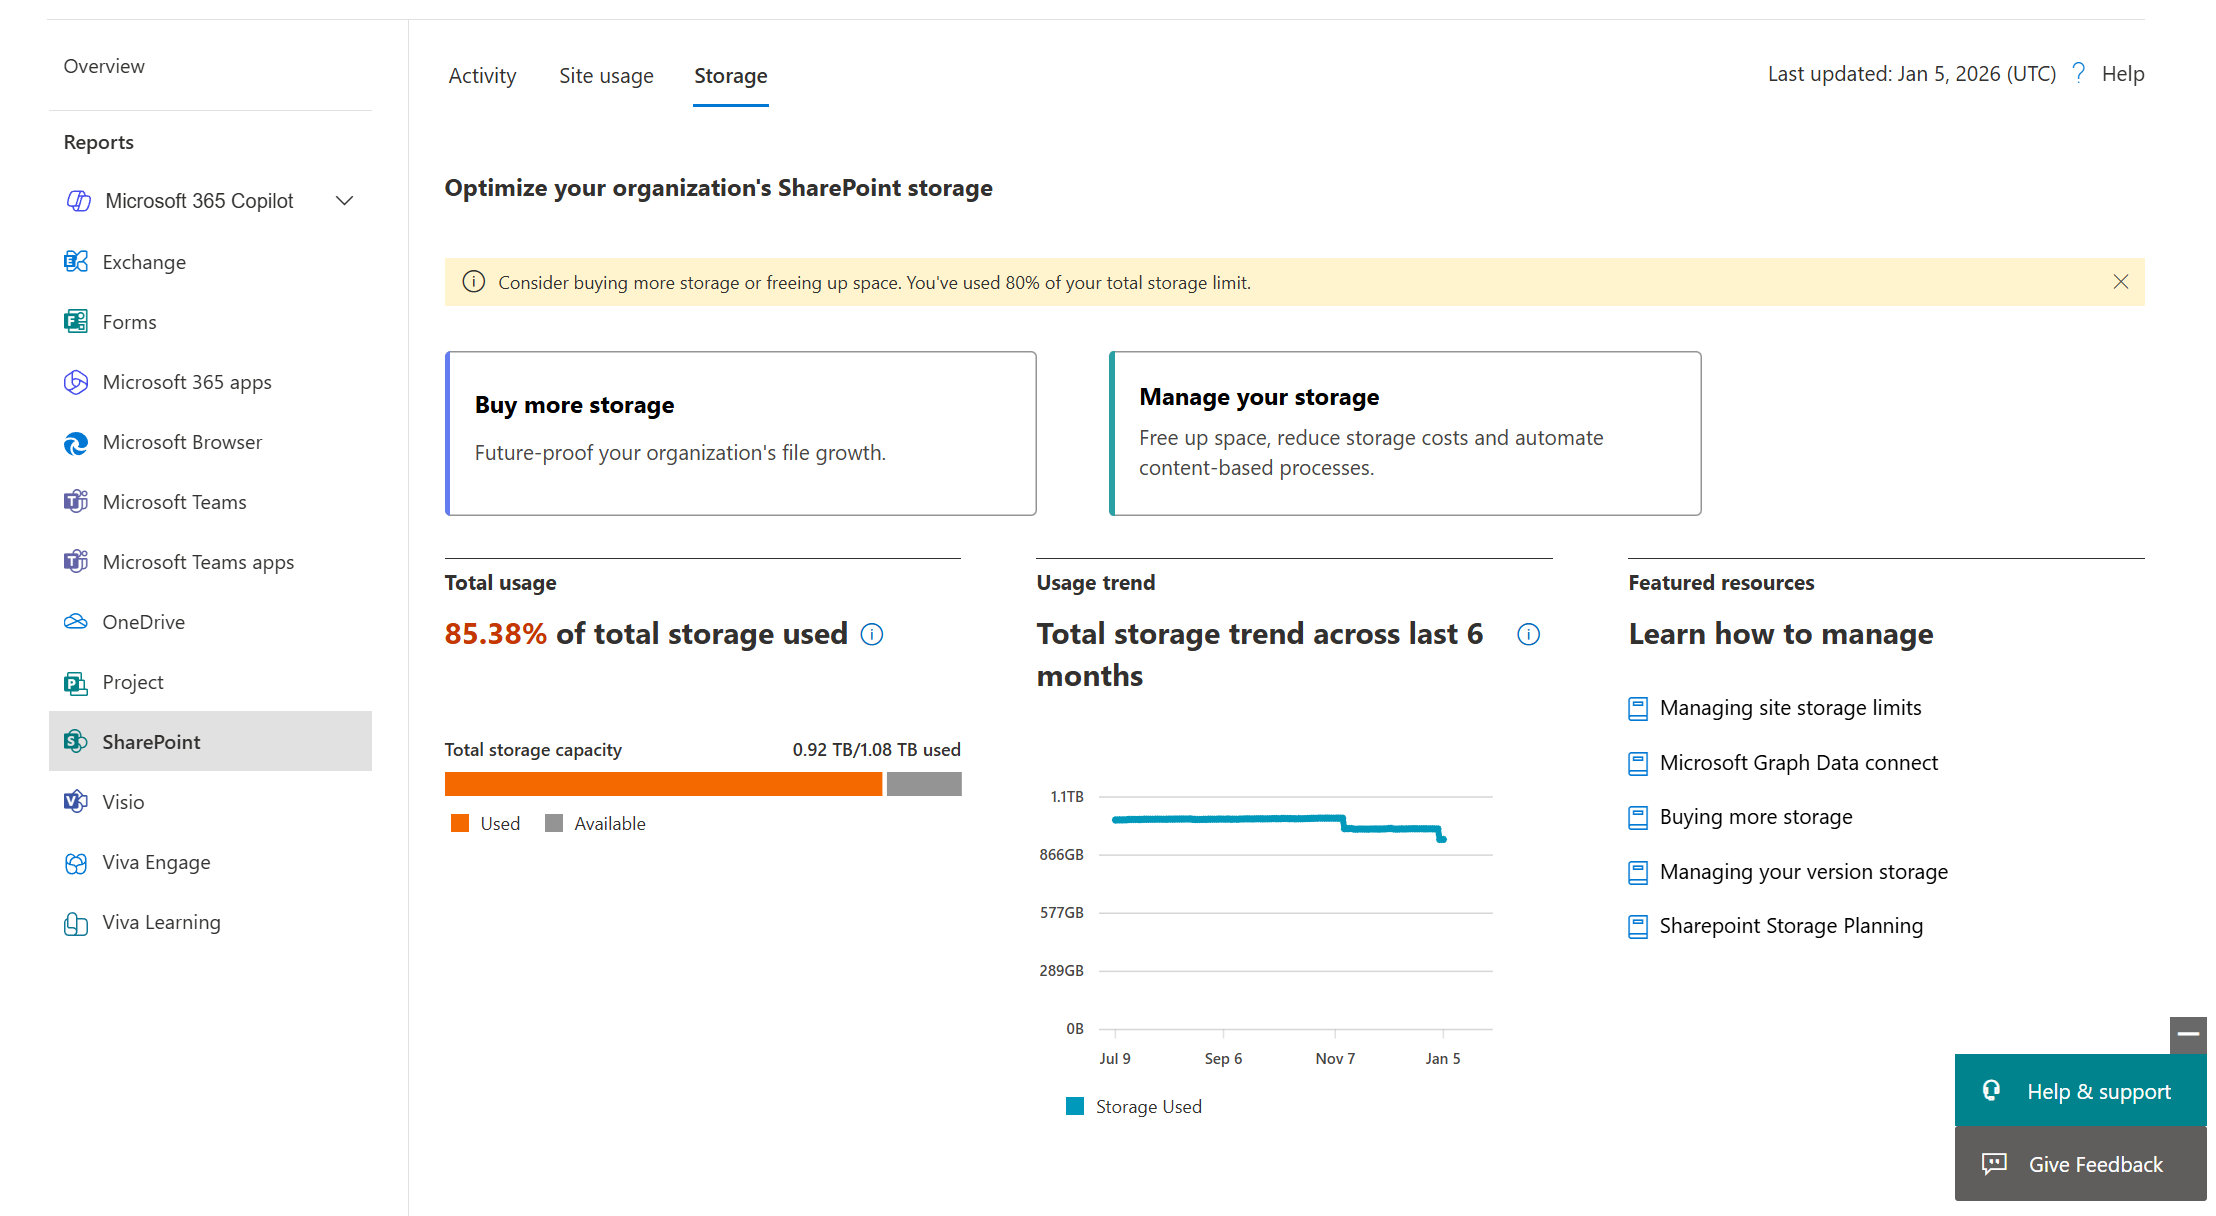
Task: Toggle the Available legend item
Action: [x=596, y=823]
